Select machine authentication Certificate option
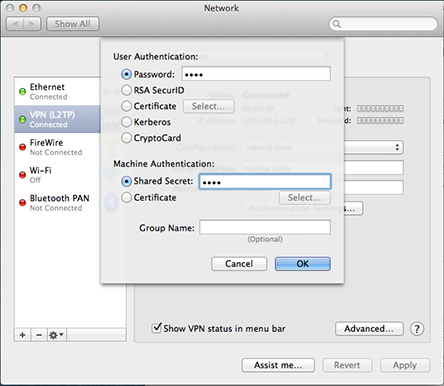The height and width of the screenshot is (386, 444). (126, 197)
